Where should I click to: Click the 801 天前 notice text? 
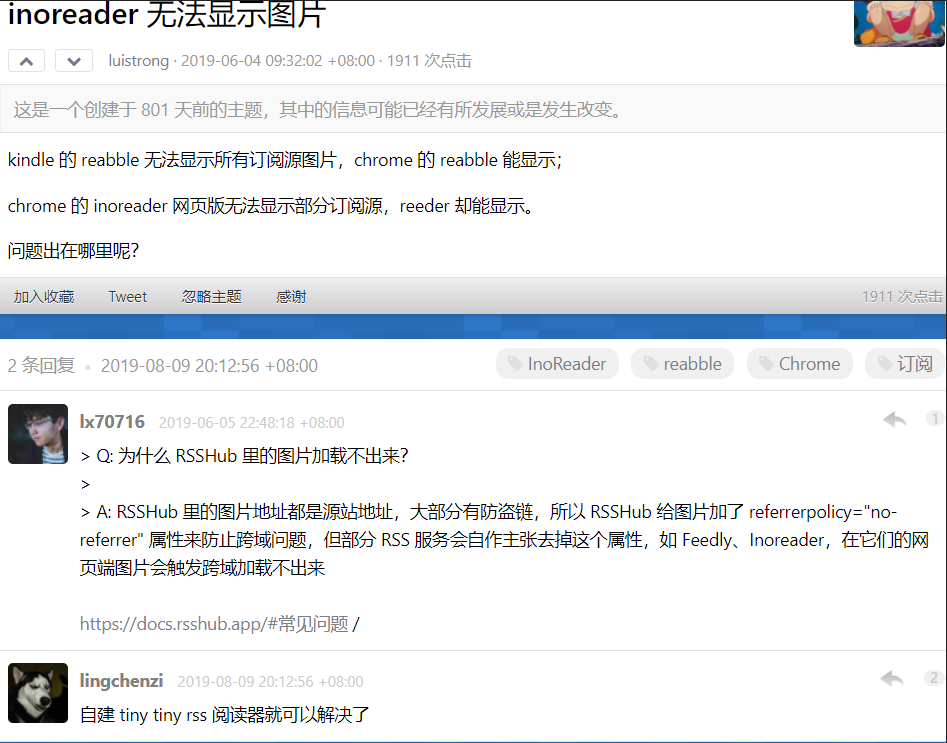click(x=317, y=109)
